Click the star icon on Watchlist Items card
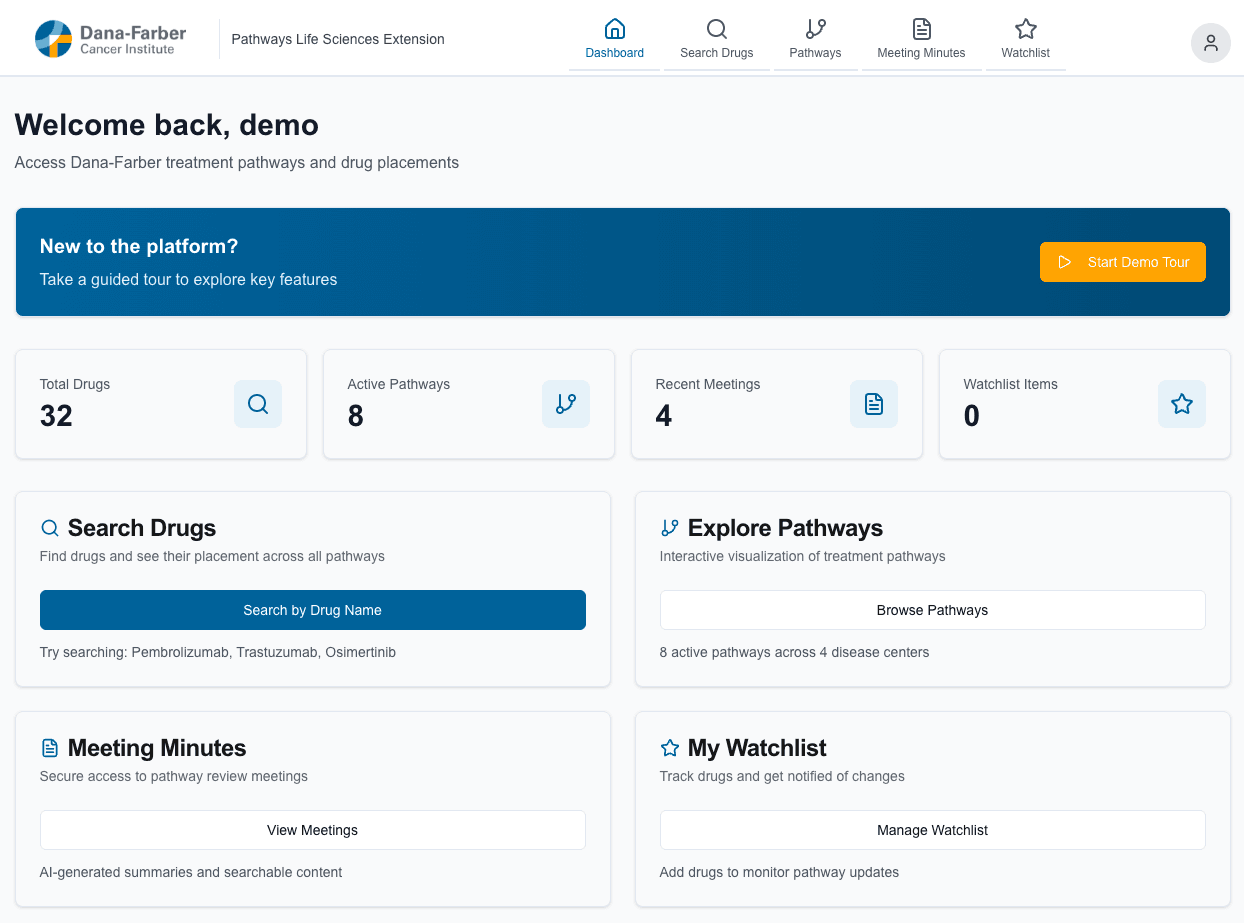The height and width of the screenshot is (923, 1244). [1182, 404]
